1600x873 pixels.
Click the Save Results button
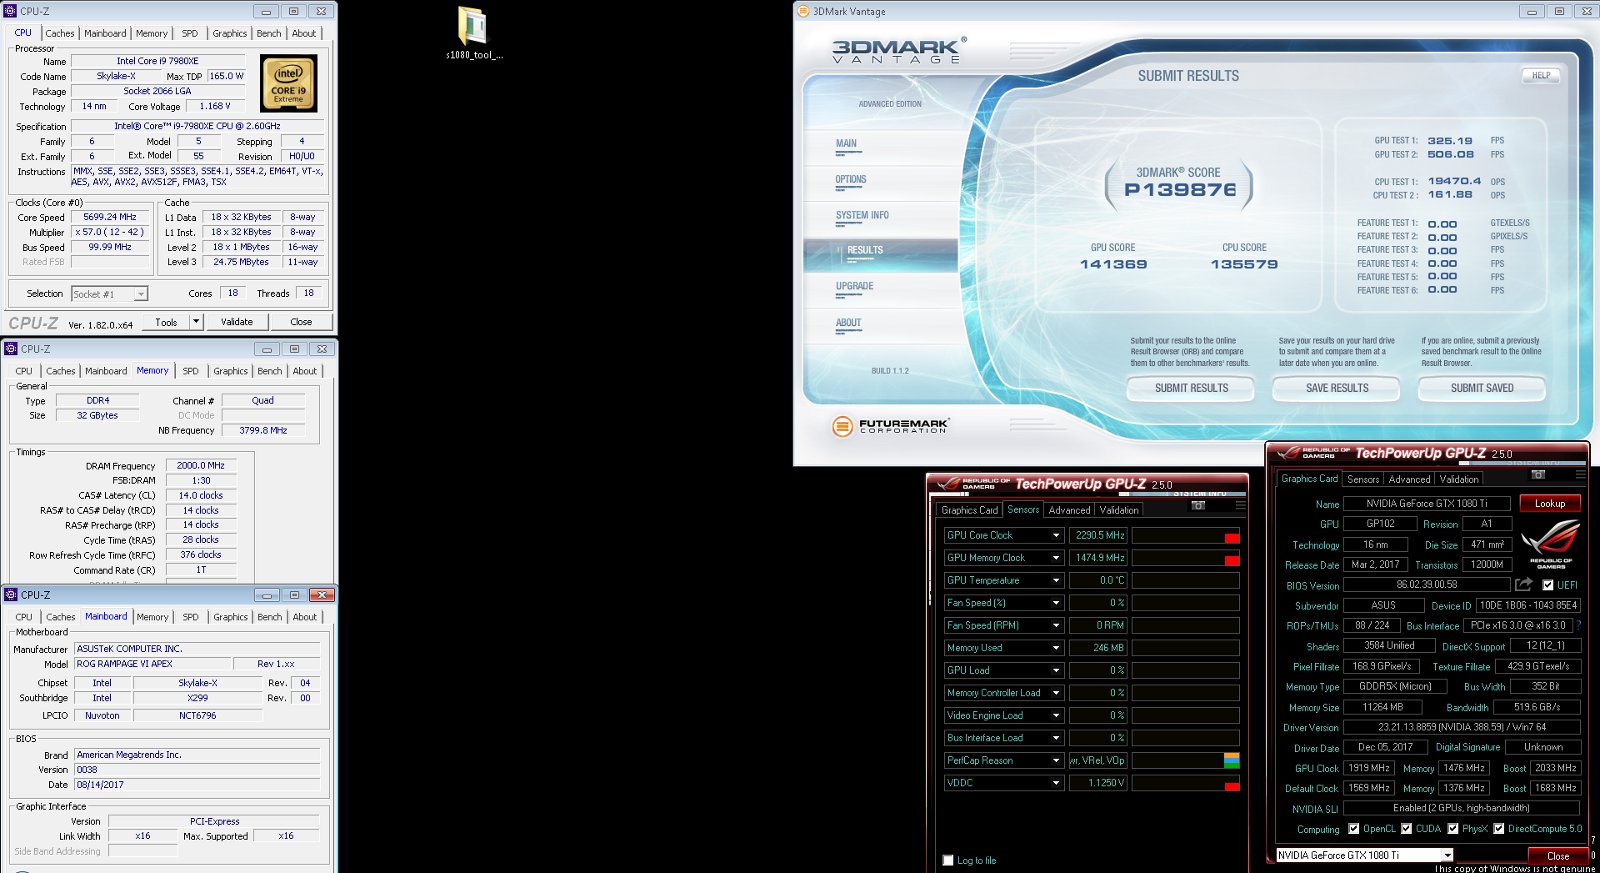click(1337, 388)
